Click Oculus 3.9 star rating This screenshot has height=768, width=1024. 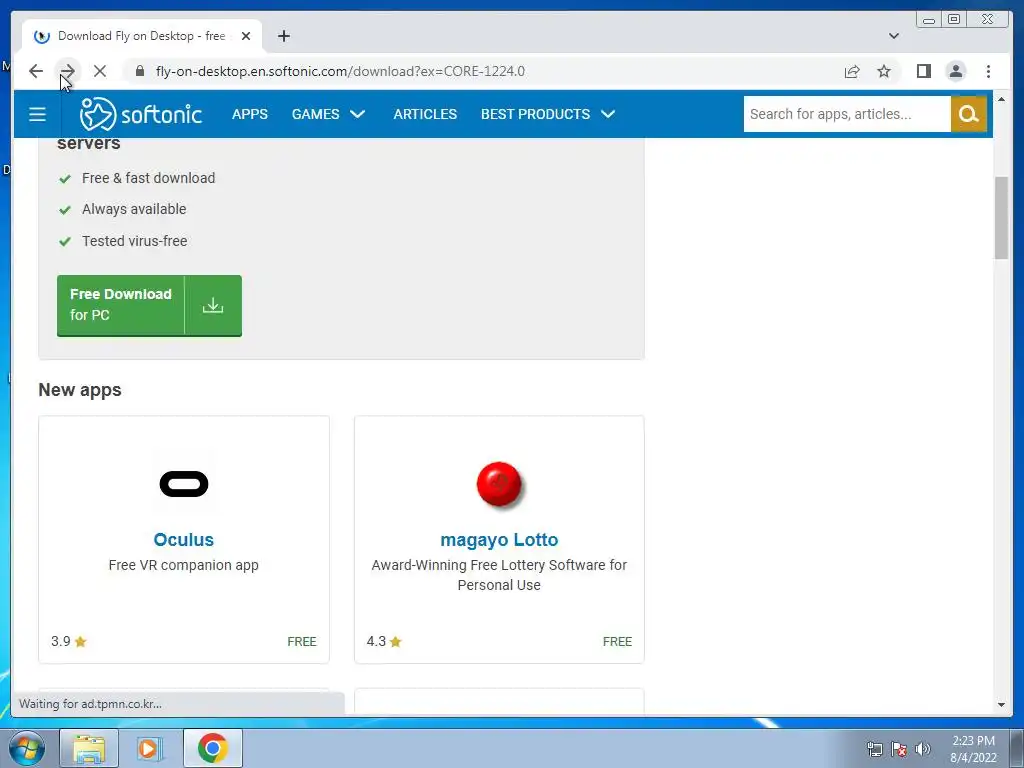(x=69, y=641)
